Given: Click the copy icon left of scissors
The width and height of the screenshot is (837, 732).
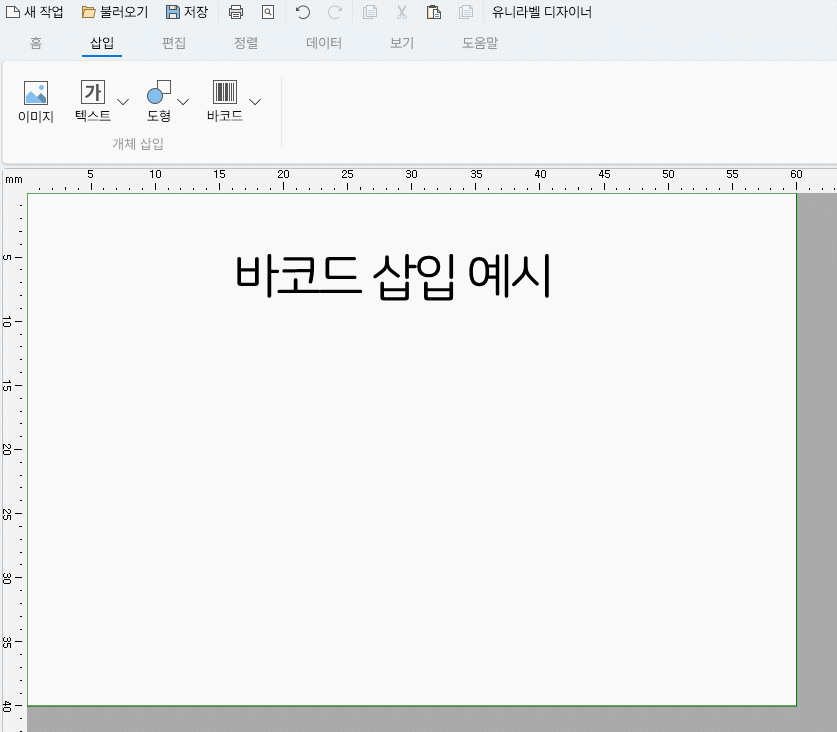Looking at the screenshot, I should [x=369, y=12].
